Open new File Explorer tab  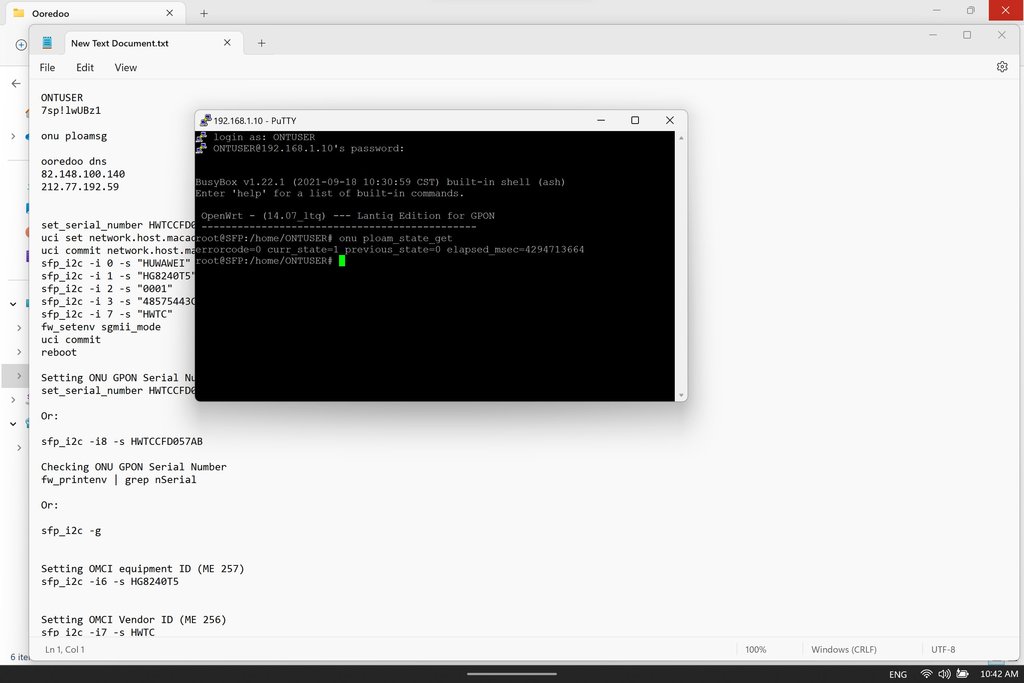click(204, 13)
